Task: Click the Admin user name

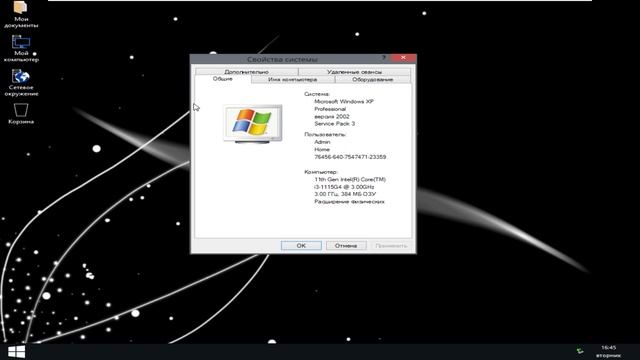Action: point(322,142)
